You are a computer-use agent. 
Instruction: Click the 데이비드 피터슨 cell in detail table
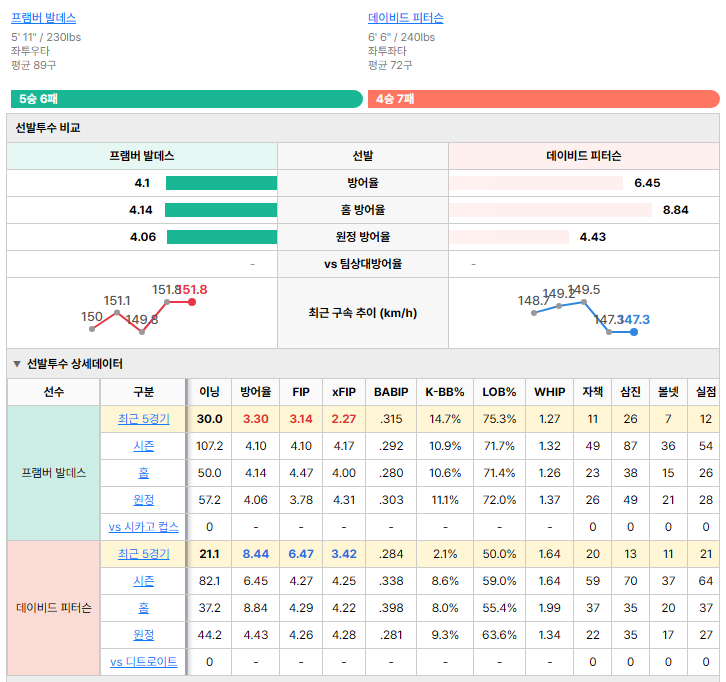[x=54, y=608]
